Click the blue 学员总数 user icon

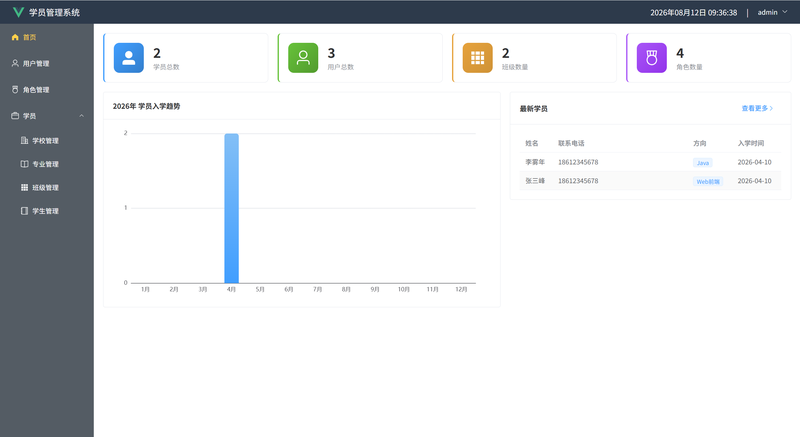(x=129, y=58)
